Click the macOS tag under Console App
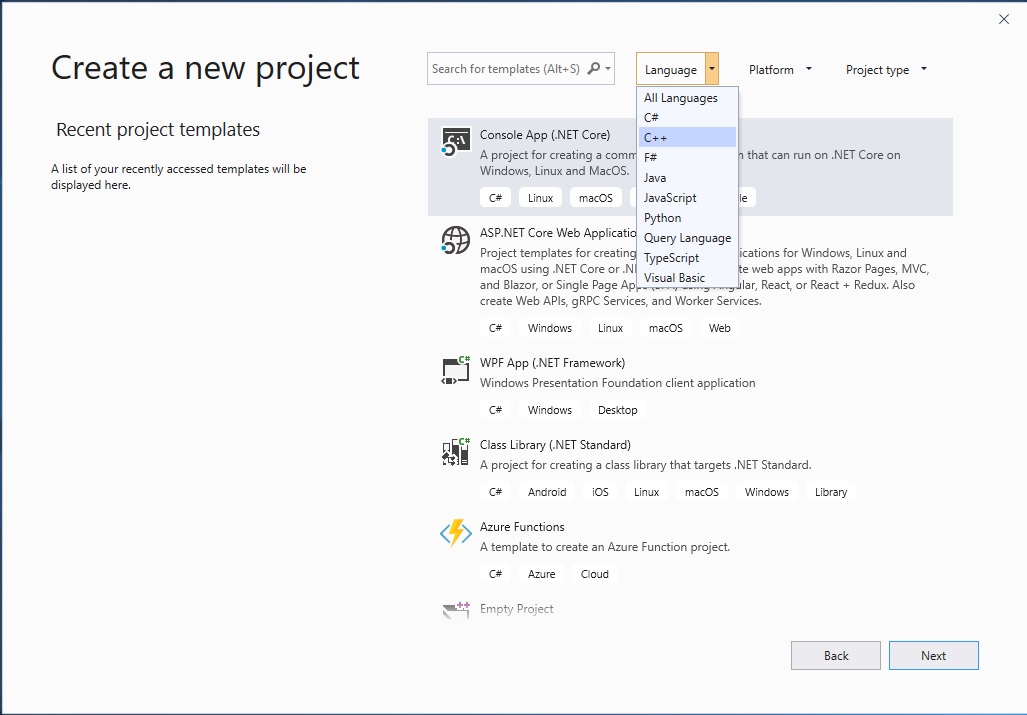 (595, 198)
